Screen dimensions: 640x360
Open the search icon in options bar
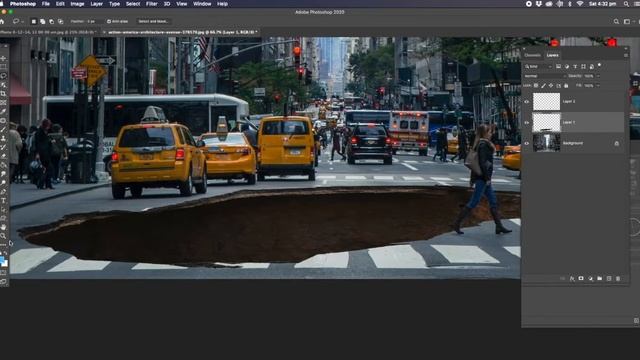tap(616, 21)
